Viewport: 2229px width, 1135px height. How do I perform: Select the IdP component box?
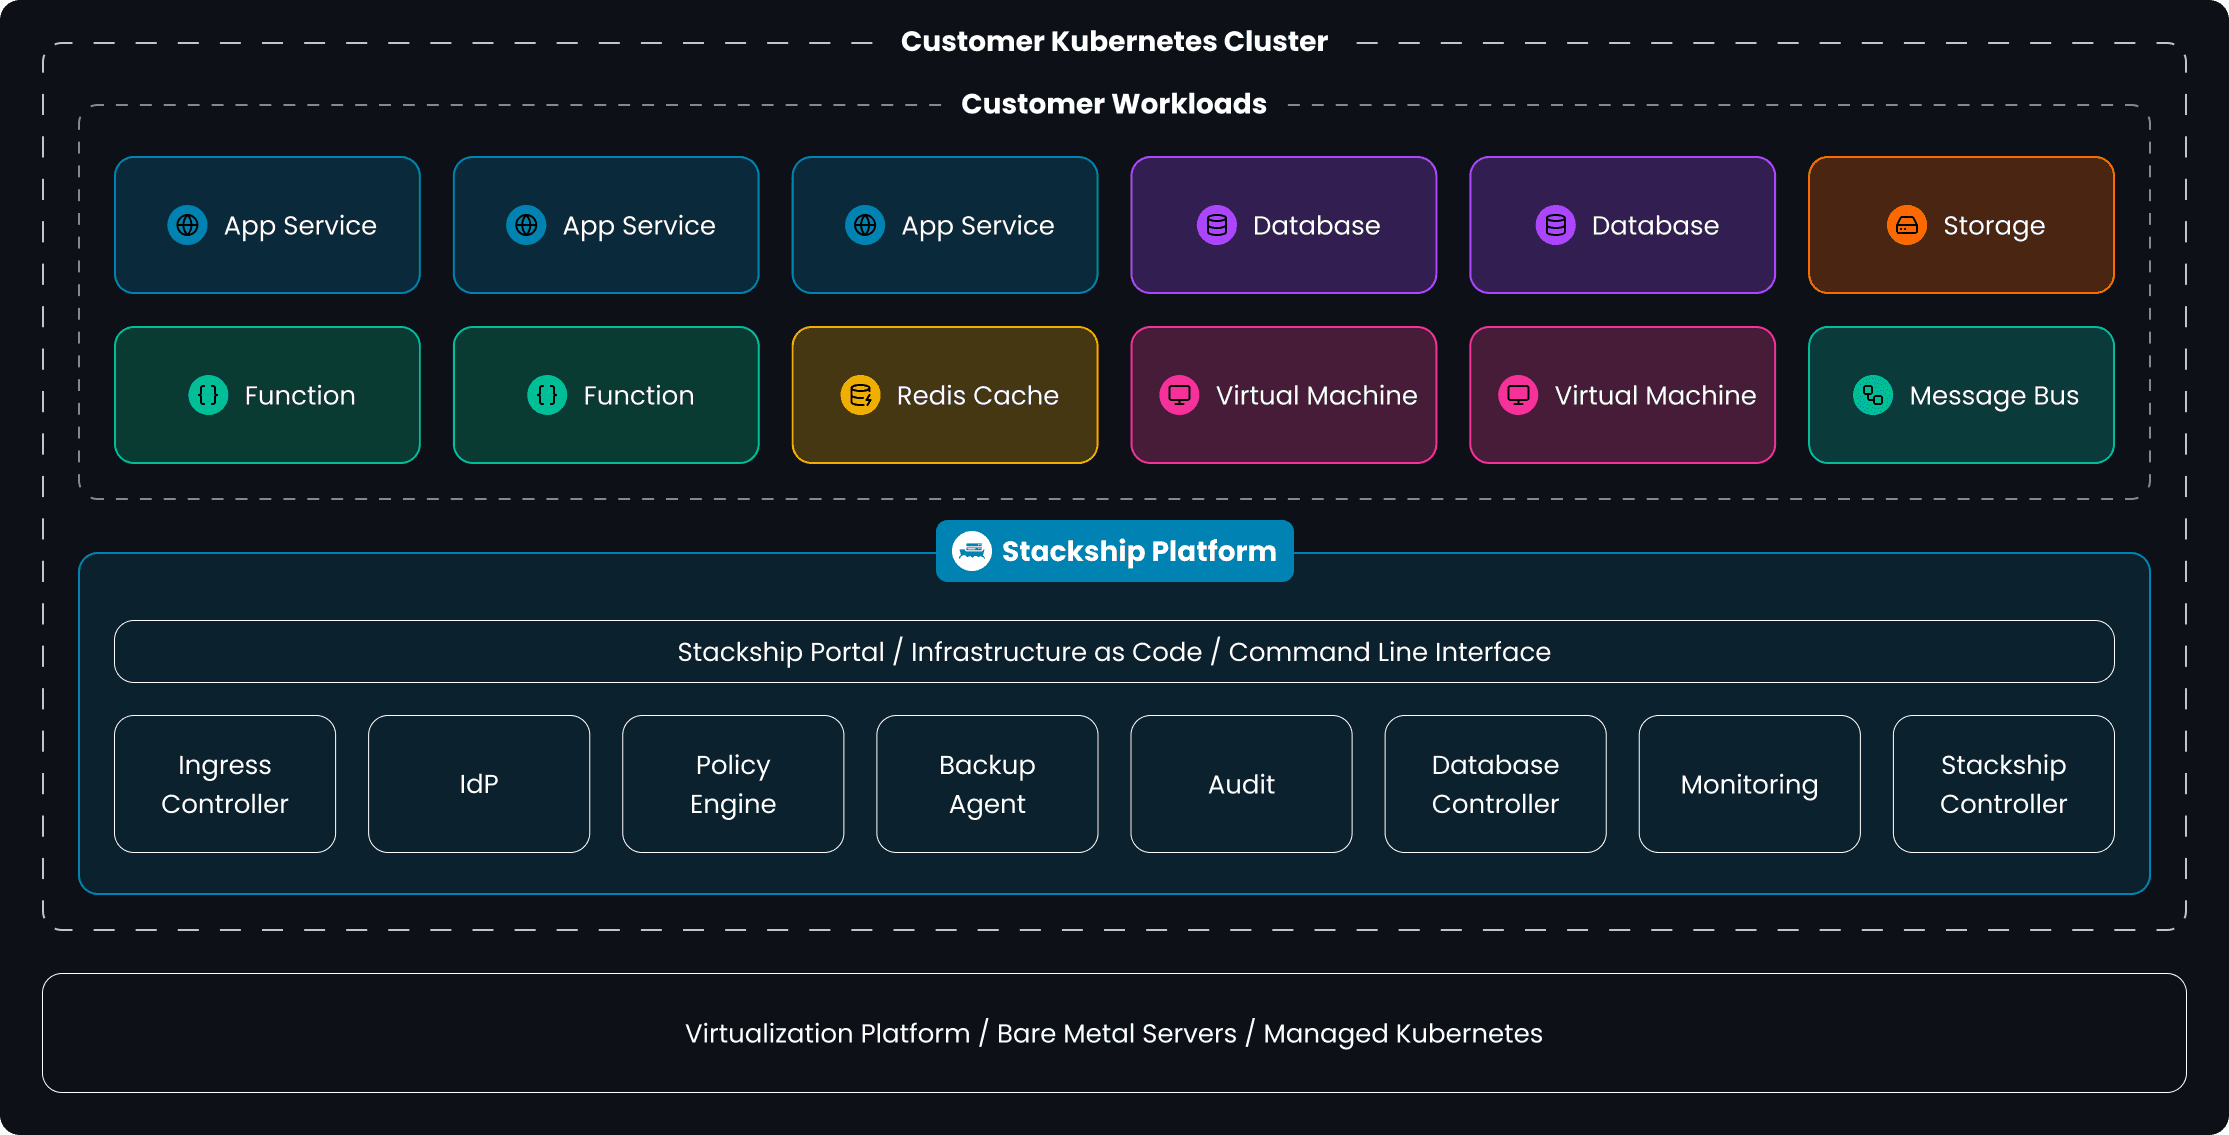[x=479, y=784]
